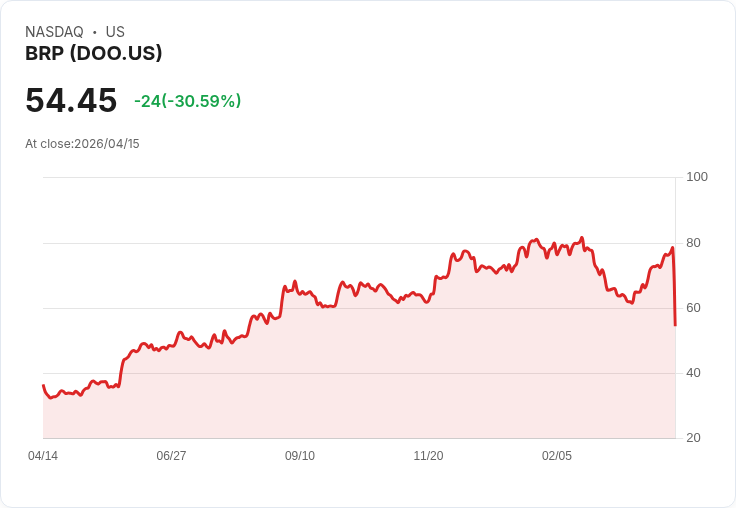Click the 60 y-axis price label
Screen dimensions: 736x508
pos(693,308)
